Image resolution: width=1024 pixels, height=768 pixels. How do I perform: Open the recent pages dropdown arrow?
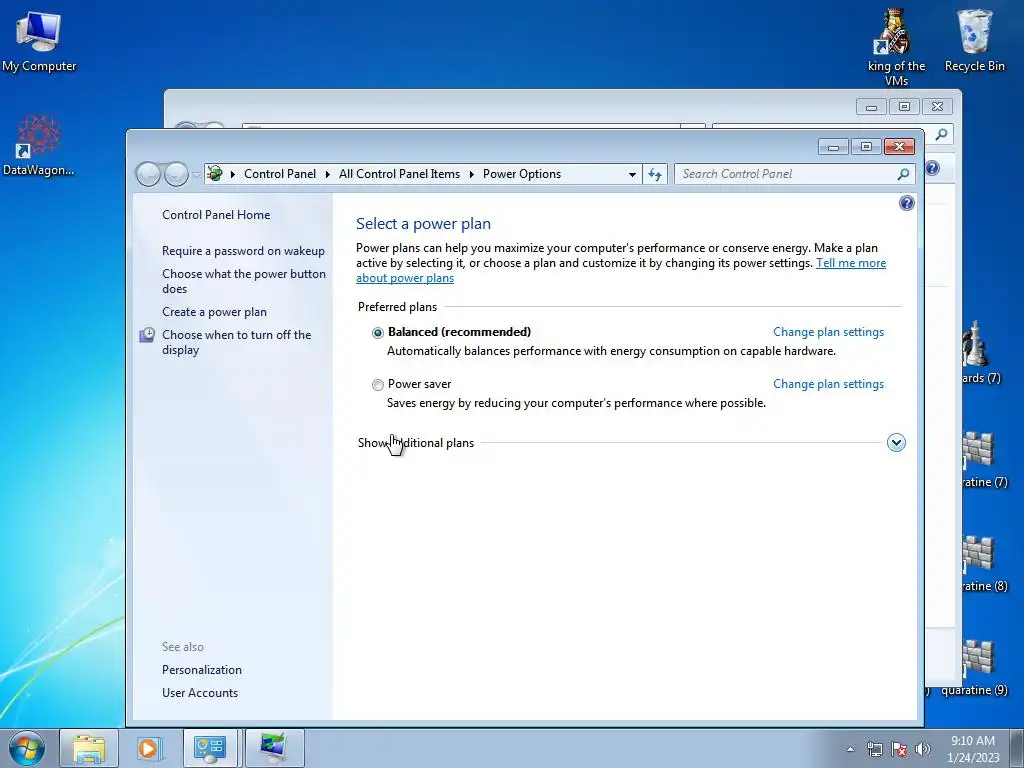tap(195, 175)
